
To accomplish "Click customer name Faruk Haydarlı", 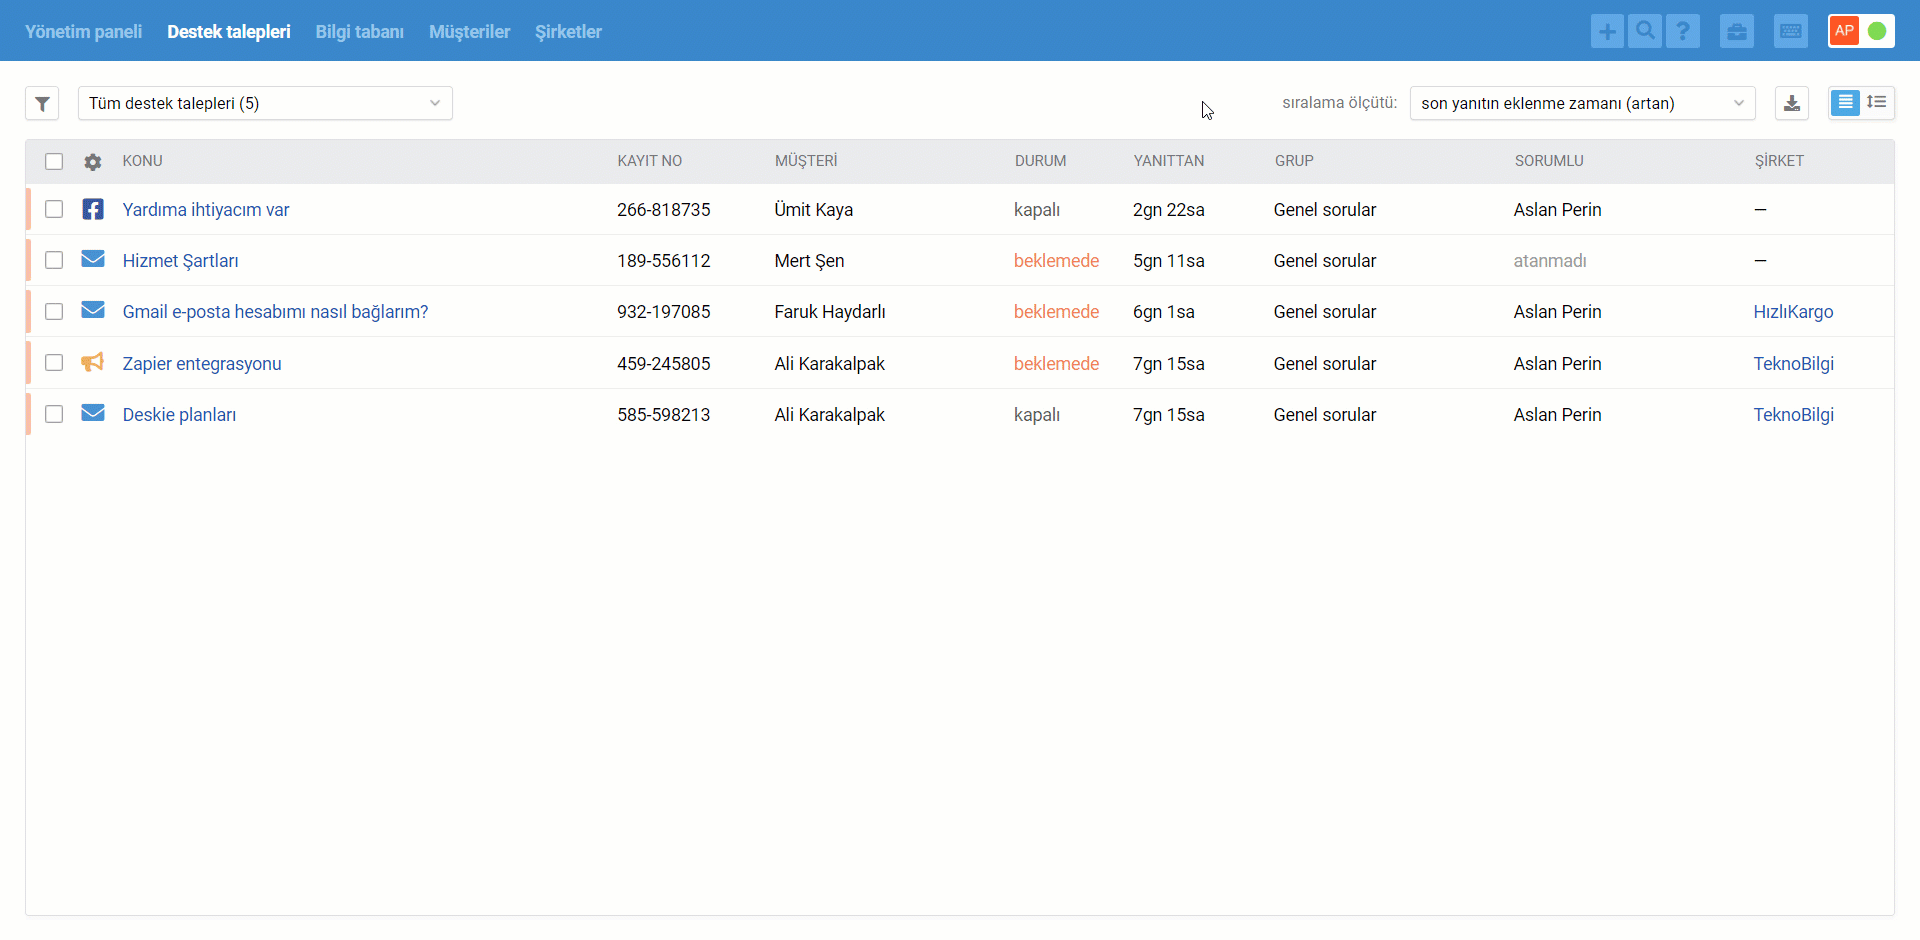I will (829, 312).
